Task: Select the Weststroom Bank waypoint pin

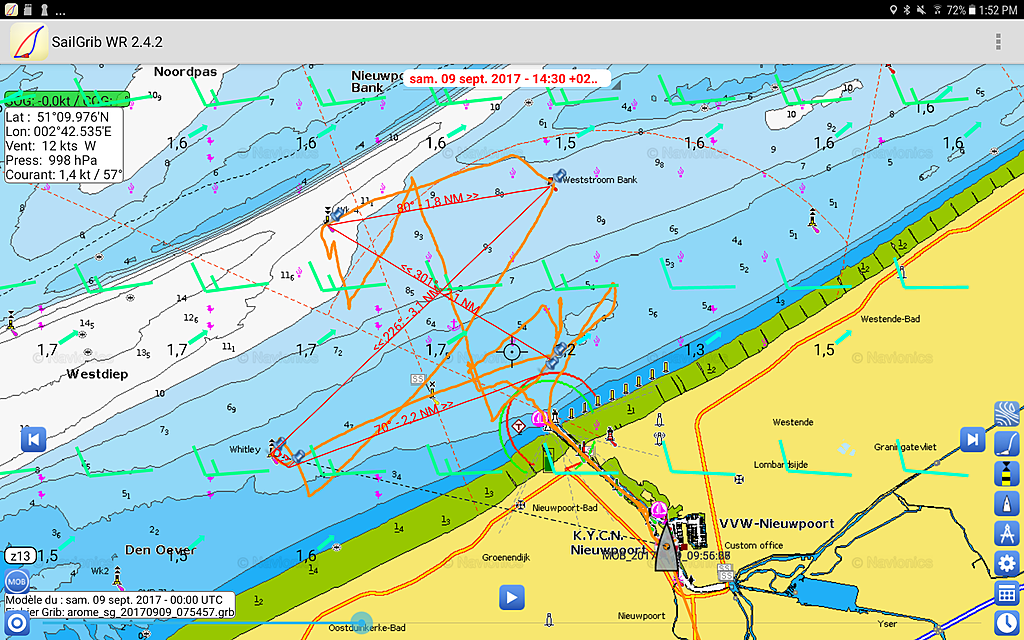Action: [x=557, y=177]
